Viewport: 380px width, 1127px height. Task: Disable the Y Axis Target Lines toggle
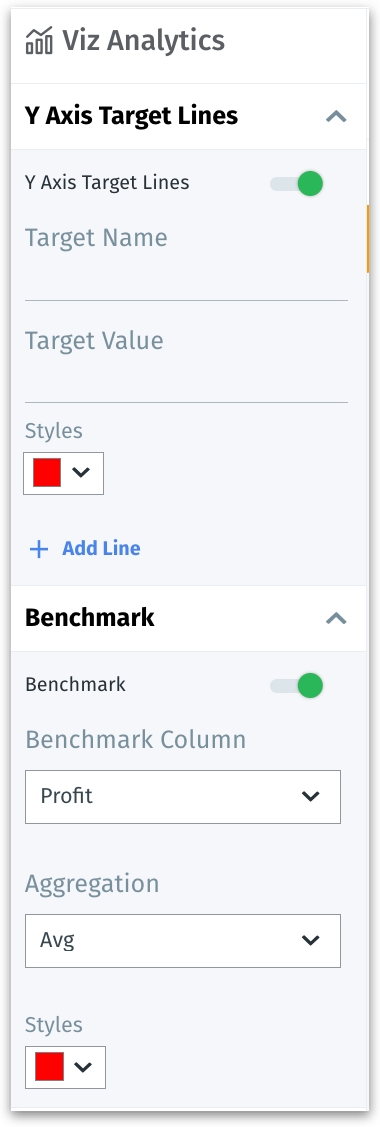(297, 183)
